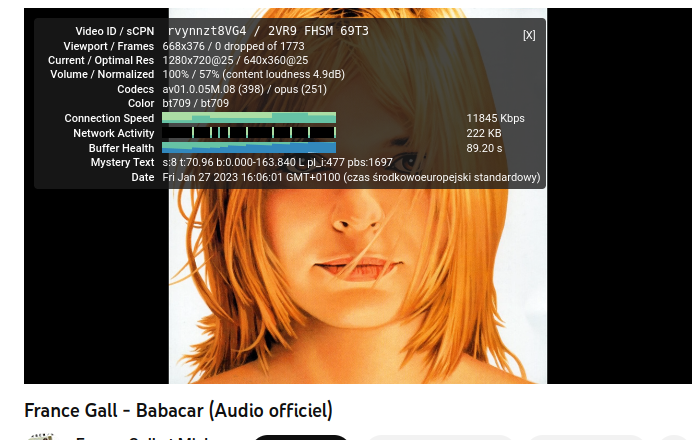Click the Date value in stats overlay
Screen dimensions: 694x440
pyautogui.click(x=351, y=178)
